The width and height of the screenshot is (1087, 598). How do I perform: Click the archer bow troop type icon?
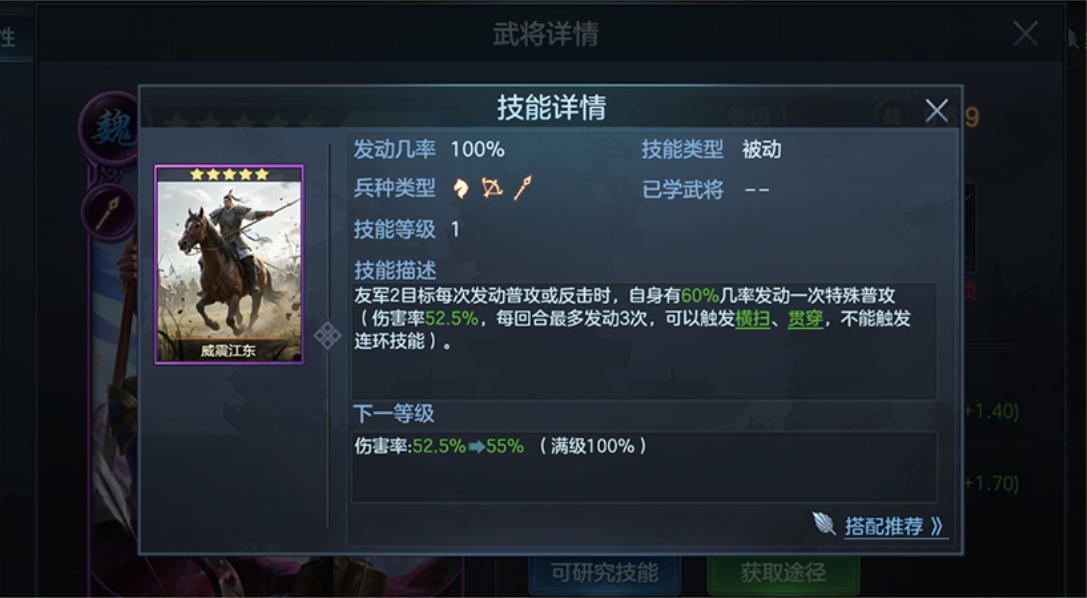tap(492, 188)
